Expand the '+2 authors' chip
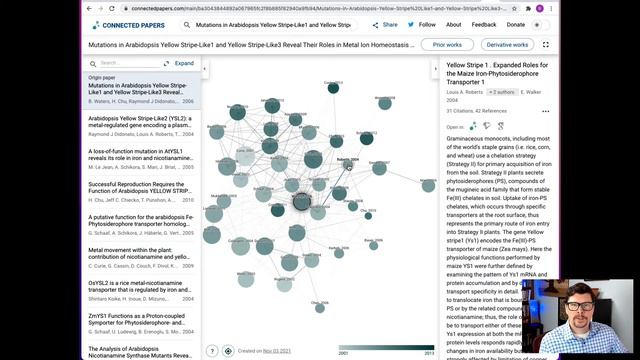The height and width of the screenshot is (360, 640). [x=502, y=92]
